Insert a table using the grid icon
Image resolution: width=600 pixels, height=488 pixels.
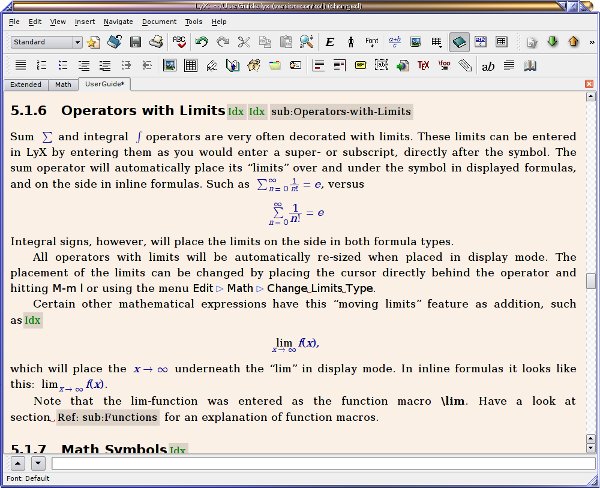(x=190, y=66)
